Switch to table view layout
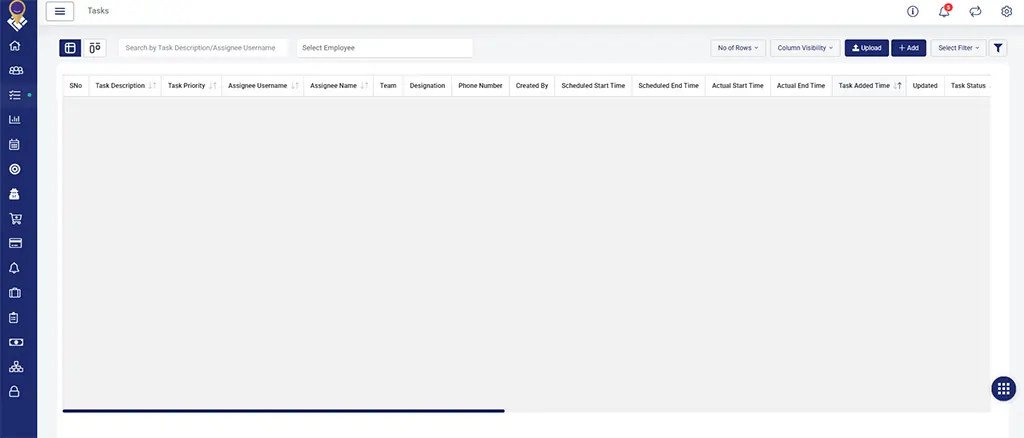Screen dimensions: 1024x438 click(x=70, y=48)
